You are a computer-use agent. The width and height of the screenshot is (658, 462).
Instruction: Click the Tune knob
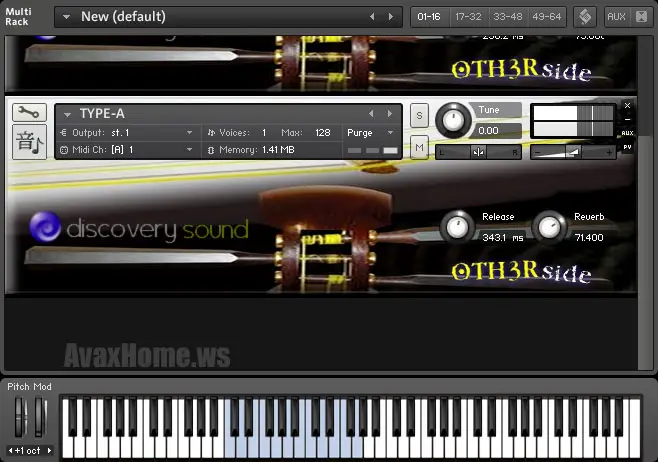[x=453, y=120]
